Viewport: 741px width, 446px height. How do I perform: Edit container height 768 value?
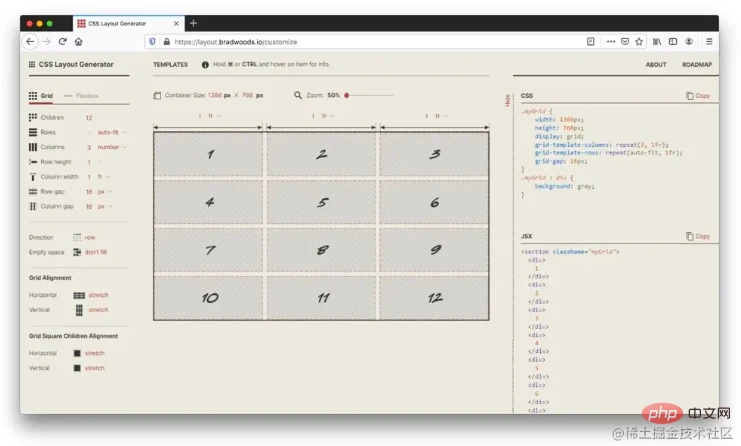(247, 95)
